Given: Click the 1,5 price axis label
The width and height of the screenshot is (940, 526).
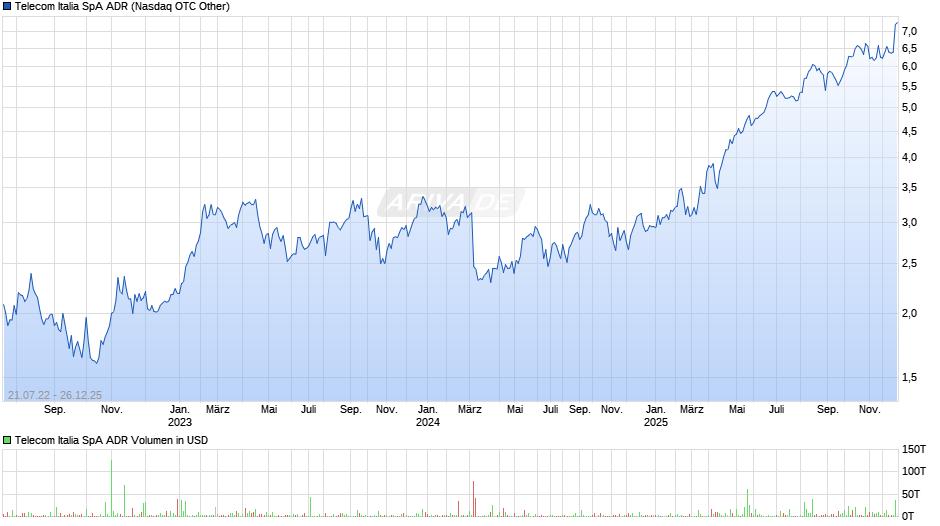Looking at the screenshot, I should click(909, 377).
